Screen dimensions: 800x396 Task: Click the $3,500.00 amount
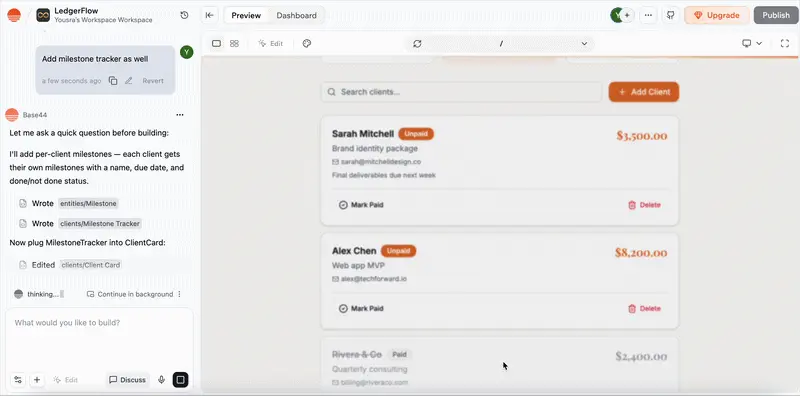[642, 136]
